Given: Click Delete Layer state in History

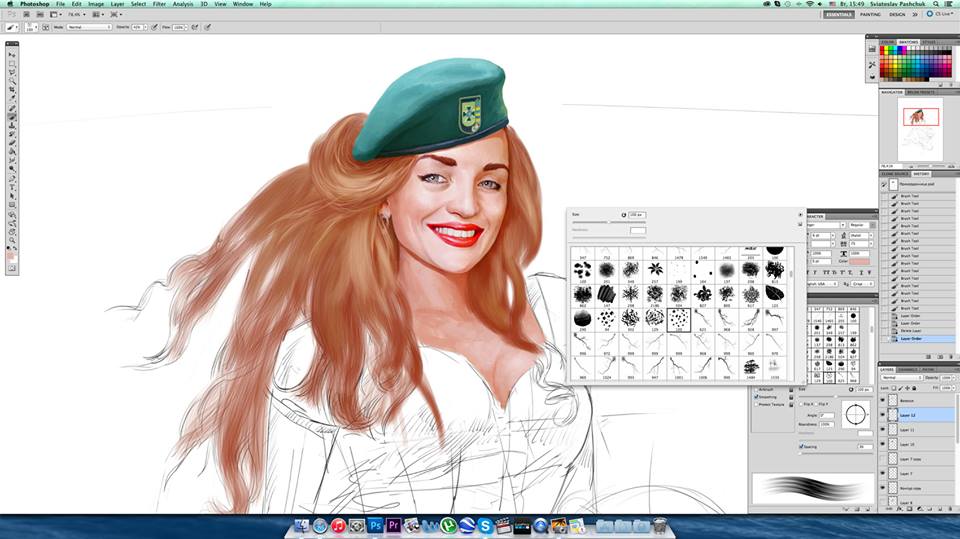Looking at the screenshot, I should [911, 331].
